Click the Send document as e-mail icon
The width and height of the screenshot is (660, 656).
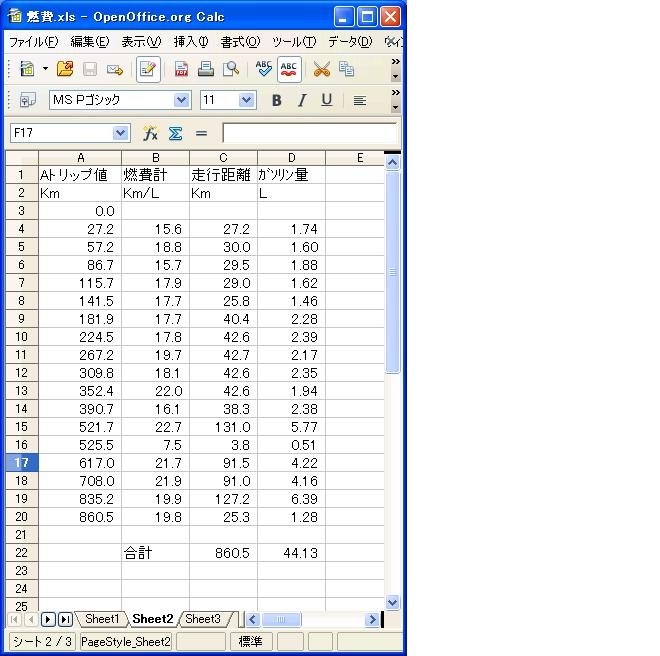coord(114,69)
